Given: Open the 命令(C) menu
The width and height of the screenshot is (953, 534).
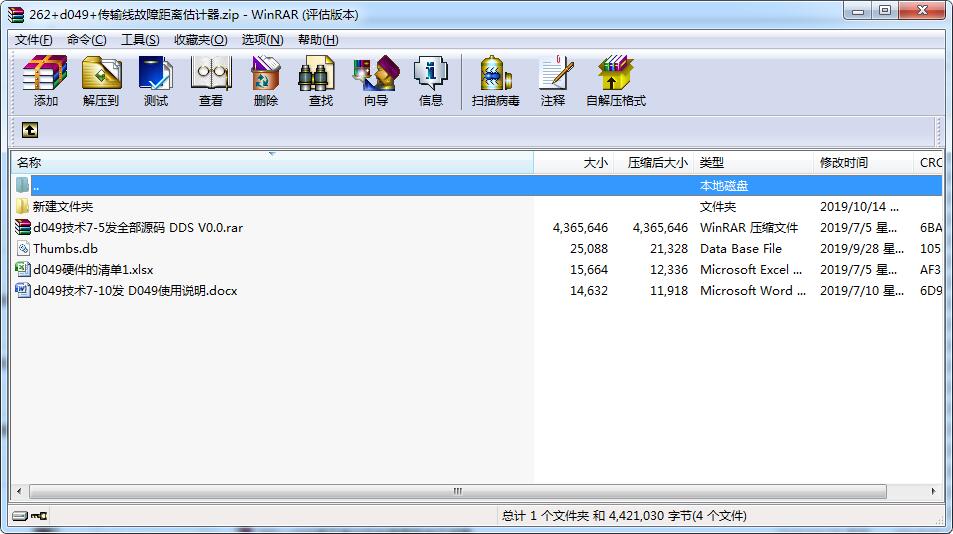Looking at the screenshot, I should [86, 39].
